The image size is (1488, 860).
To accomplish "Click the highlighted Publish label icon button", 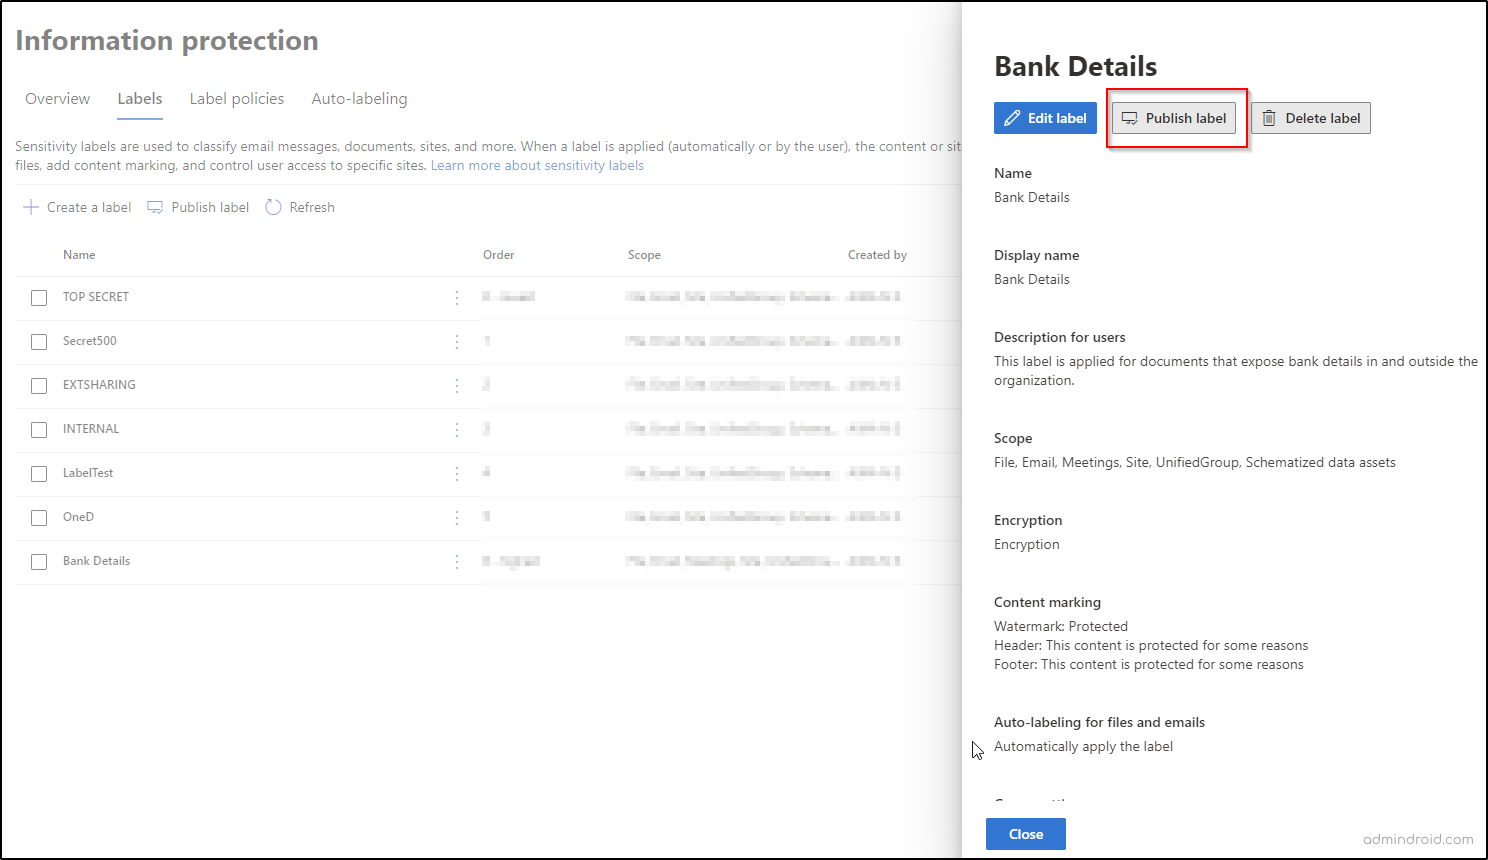I will [1130, 117].
